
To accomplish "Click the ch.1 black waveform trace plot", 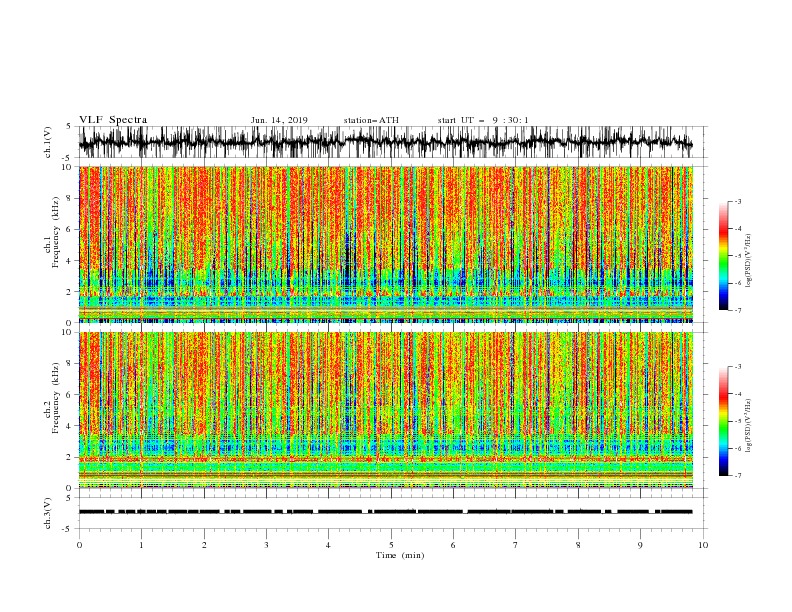I will coord(385,142).
